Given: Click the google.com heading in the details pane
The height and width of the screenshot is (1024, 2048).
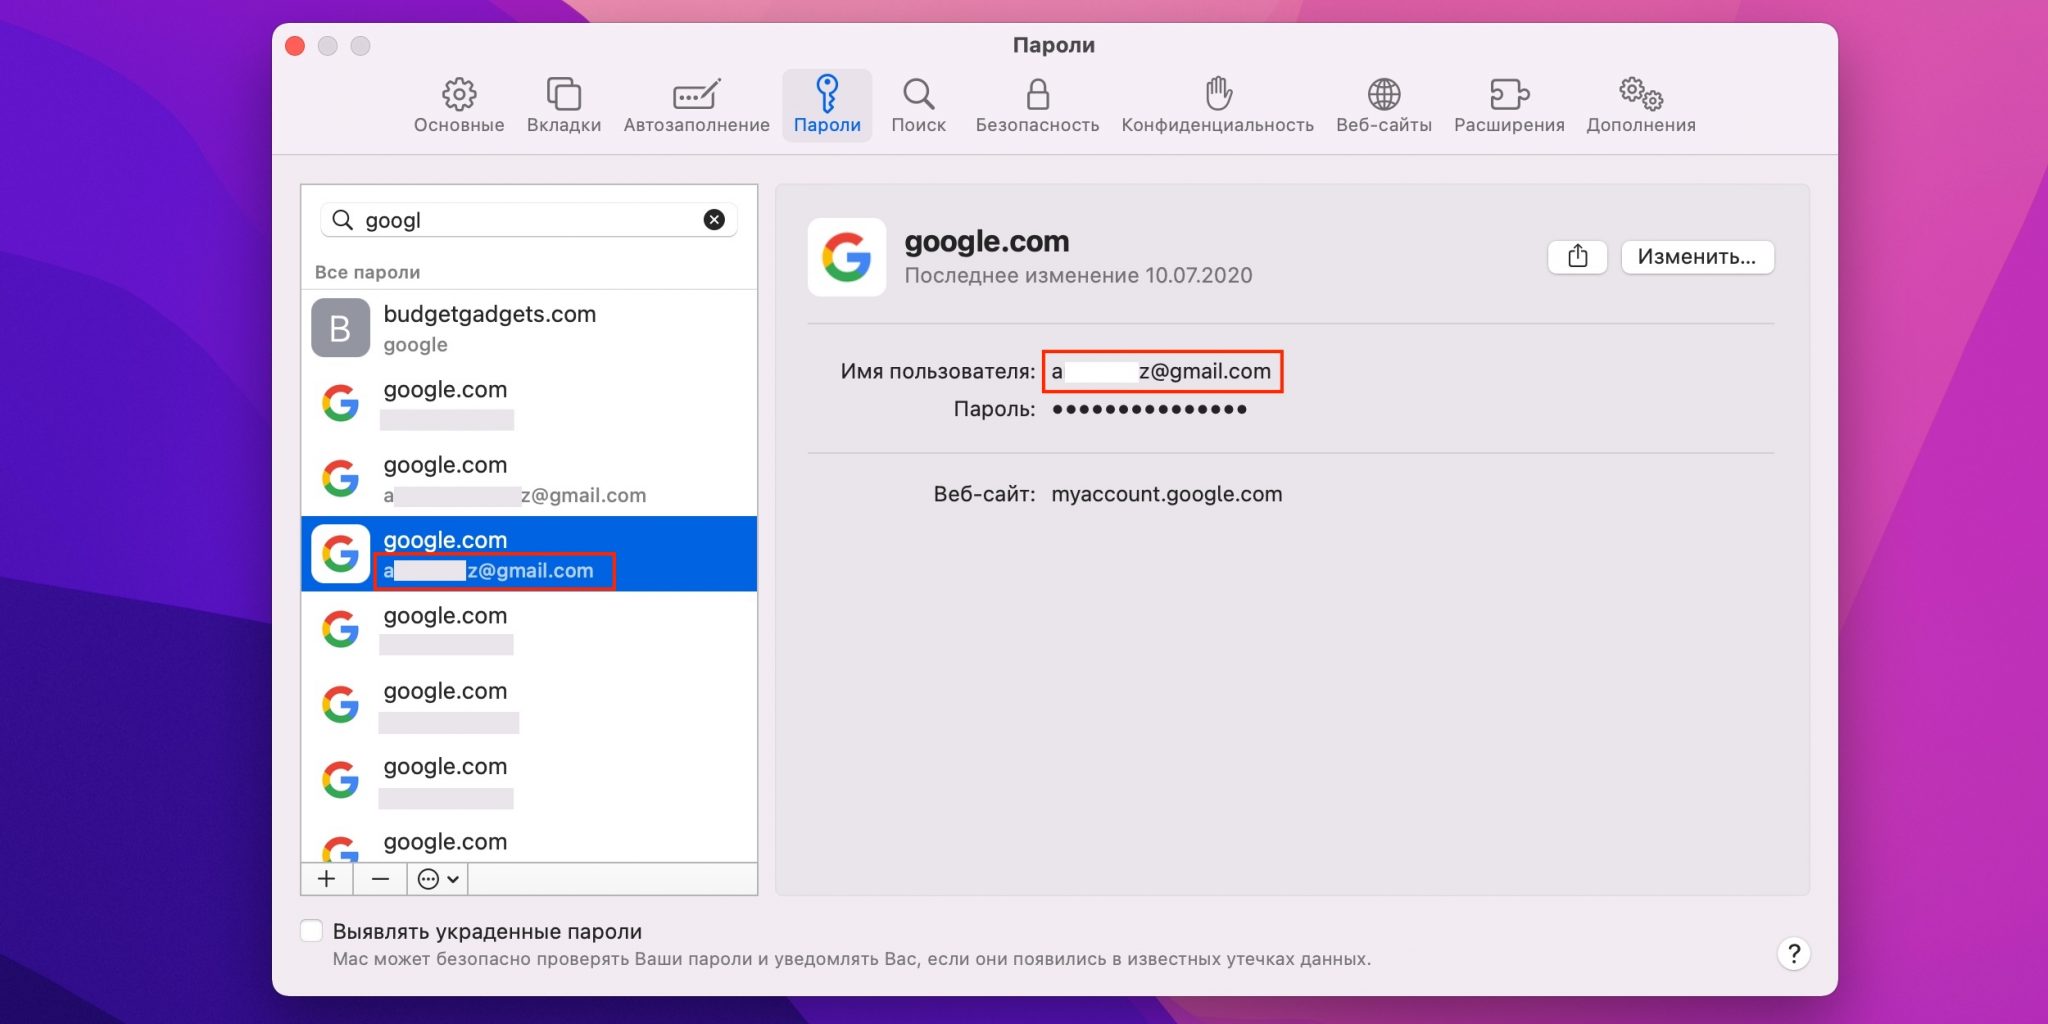Looking at the screenshot, I should [x=987, y=241].
